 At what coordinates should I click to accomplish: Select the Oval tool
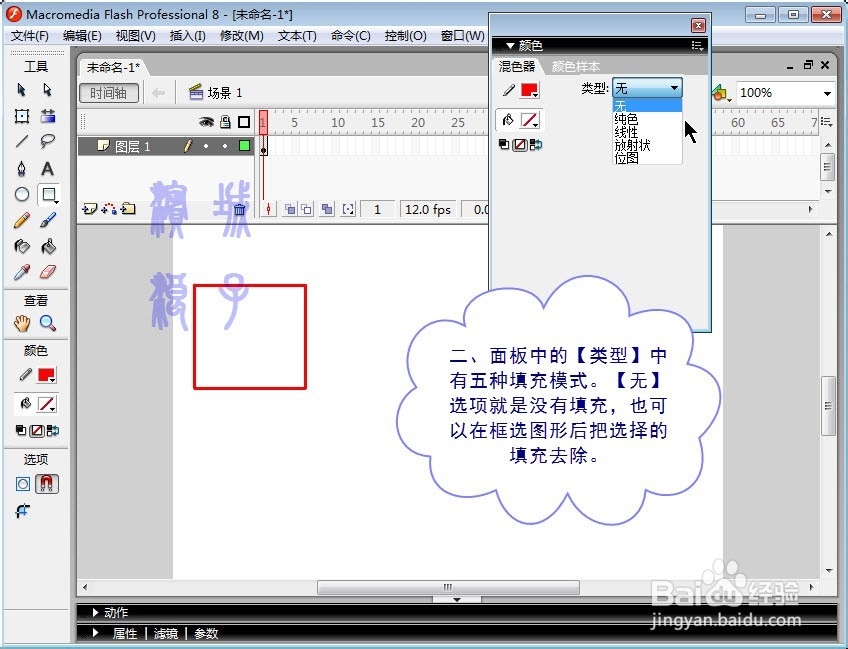coord(22,193)
